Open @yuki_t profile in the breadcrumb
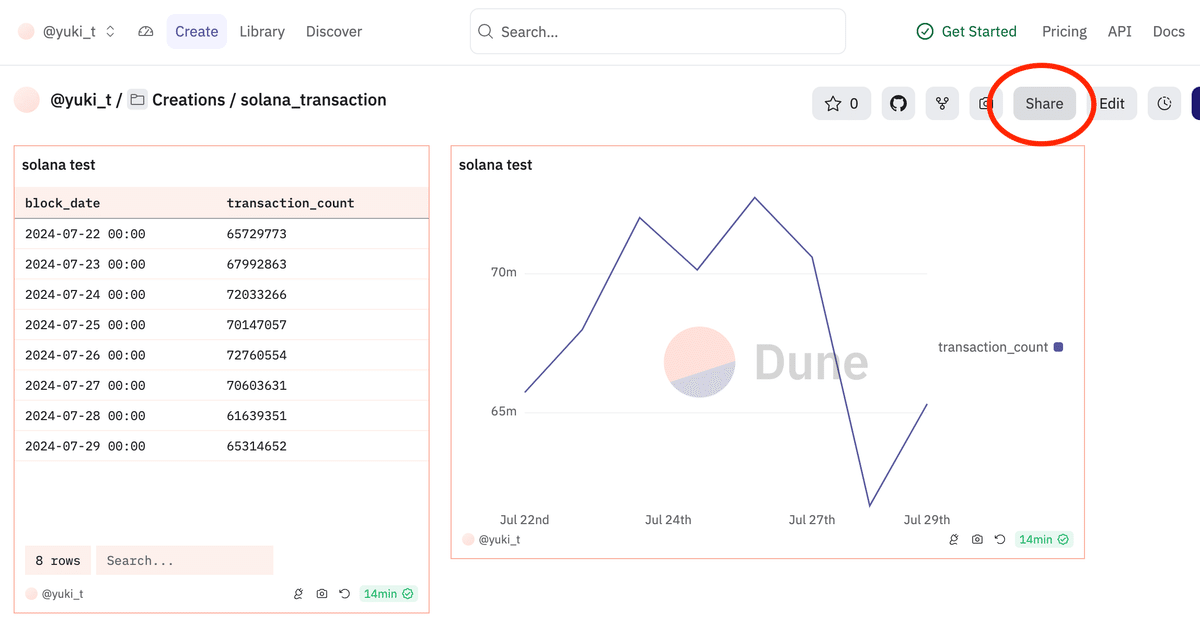Image resolution: width=1200 pixels, height=627 pixels. coord(80,100)
